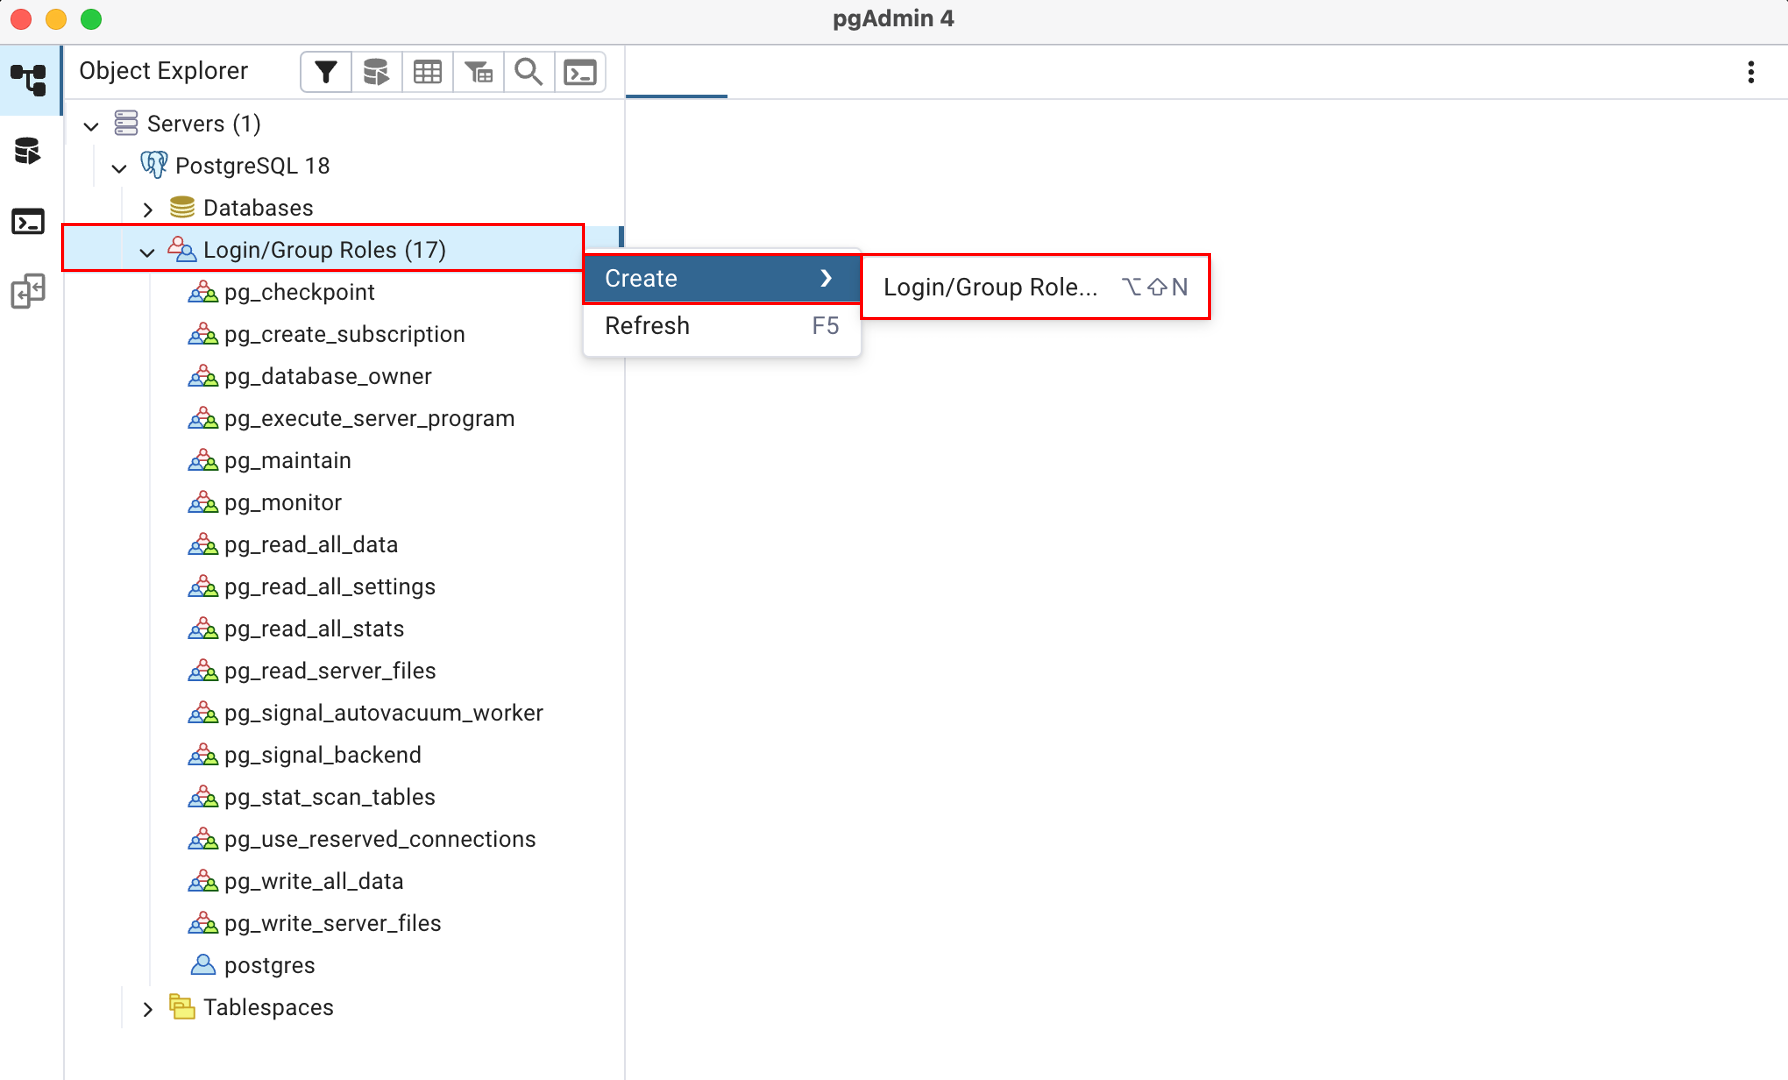Select the postgres login role
The height and width of the screenshot is (1080, 1788).
point(270,965)
